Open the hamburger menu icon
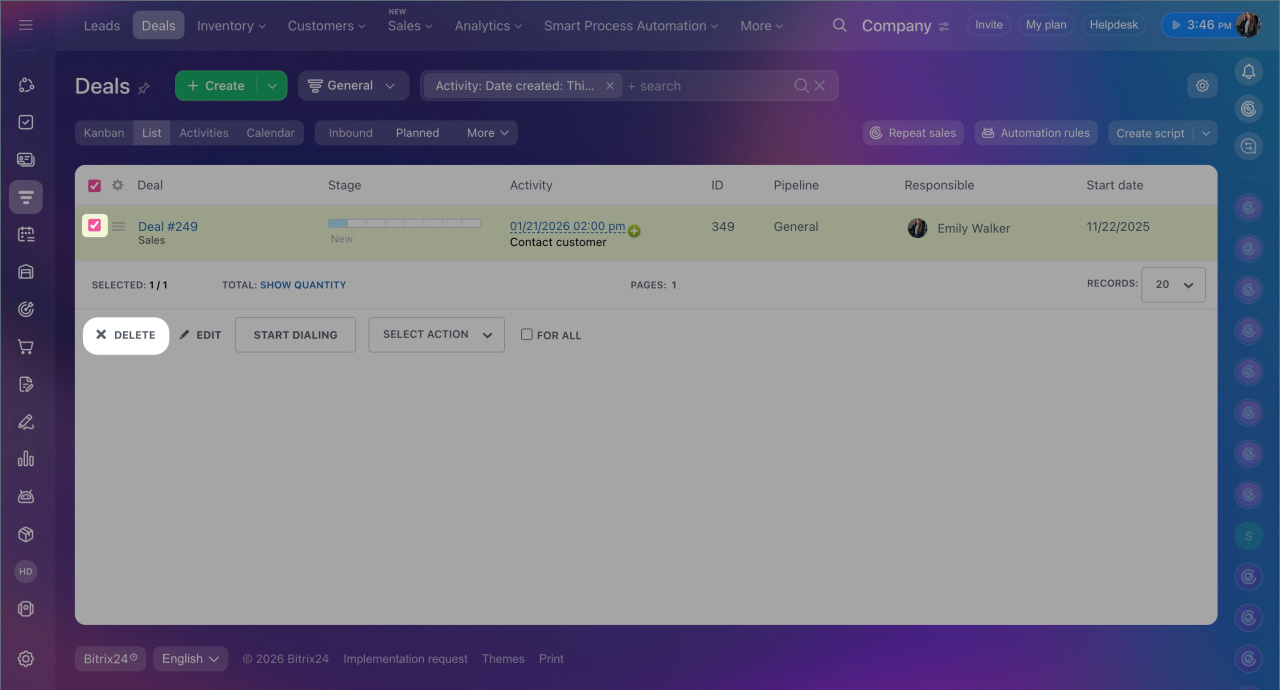This screenshot has width=1280, height=690. [x=26, y=26]
